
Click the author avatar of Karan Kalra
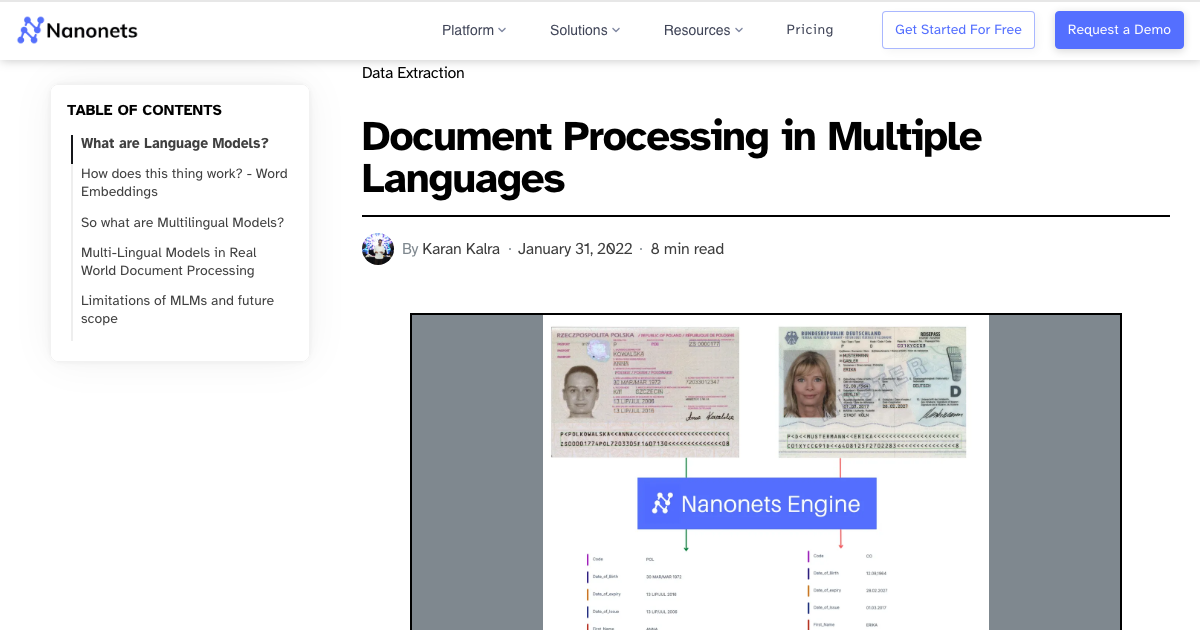pyautogui.click(x=378, y=249)
